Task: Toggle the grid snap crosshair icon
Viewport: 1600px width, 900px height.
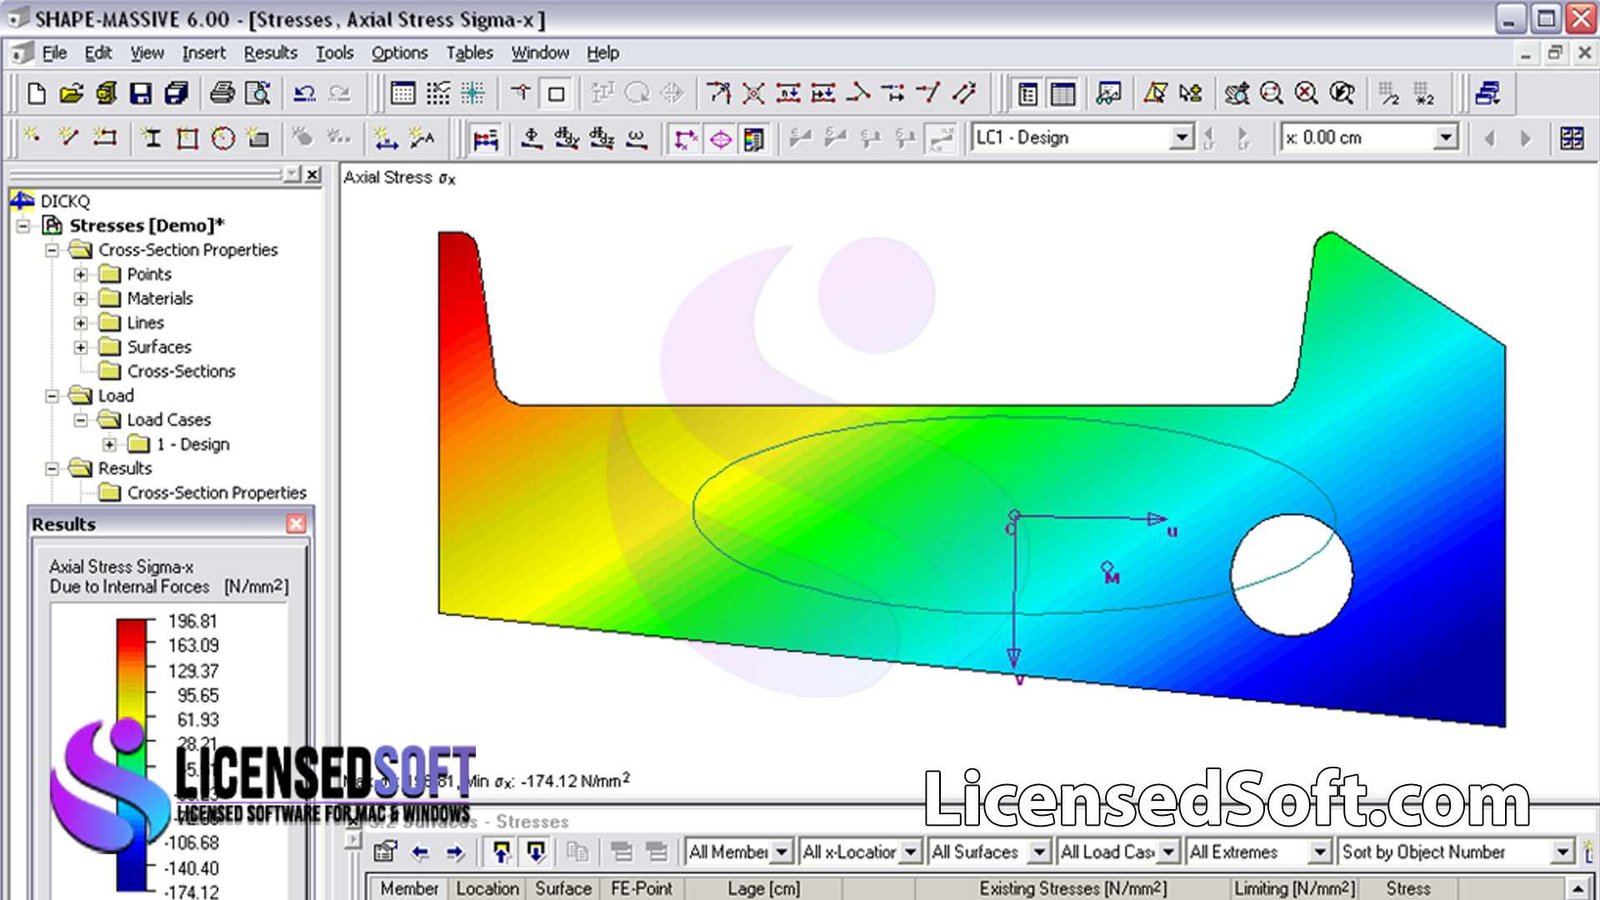Action: coord(473,94)
